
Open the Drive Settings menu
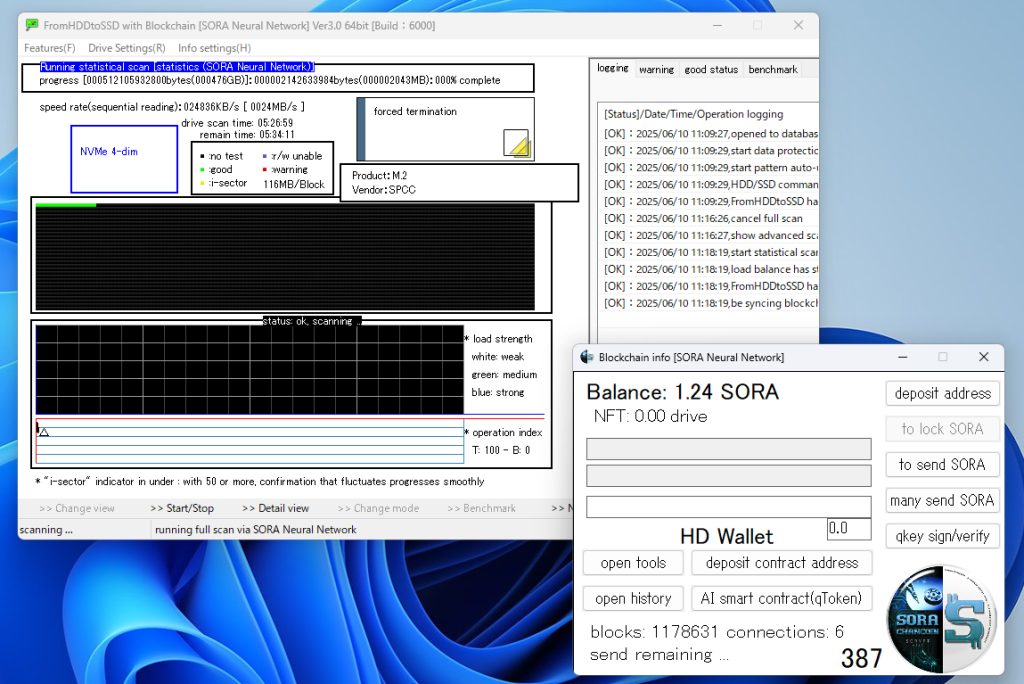[127, 48]
